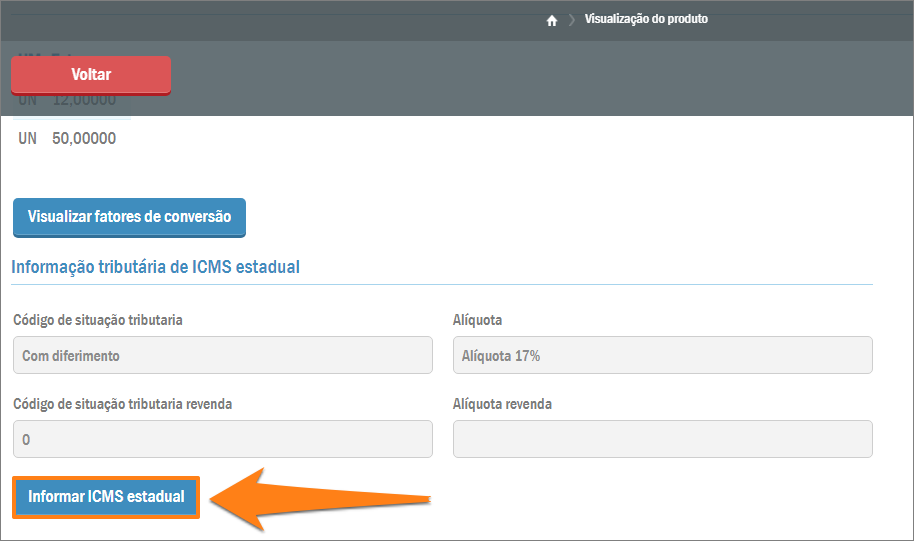The height and width of the screenshot is (541, 914).
Task: Open the Visualização do produto breadcrumb
Action: click(646, 19)
